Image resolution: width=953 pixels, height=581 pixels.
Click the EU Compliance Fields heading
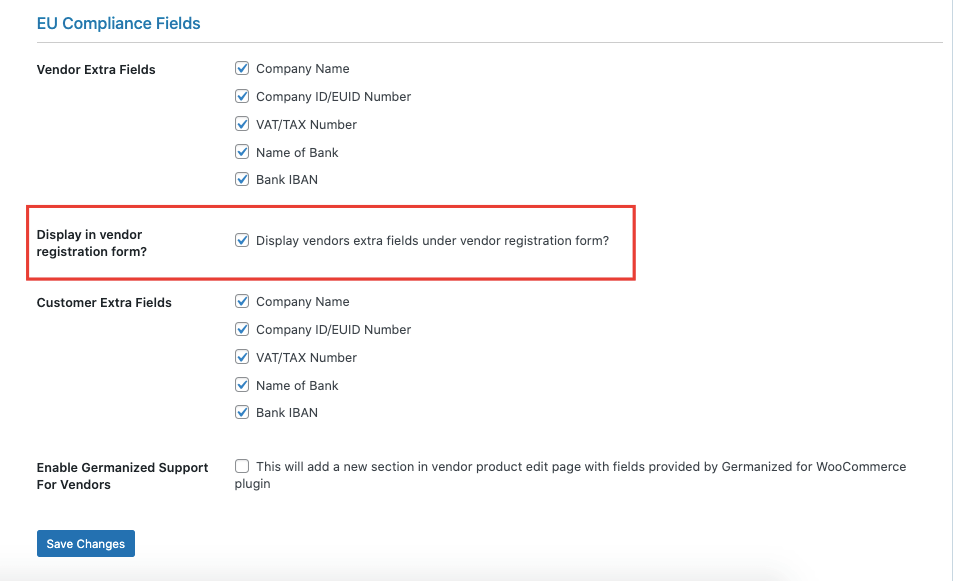coord(119,23)
